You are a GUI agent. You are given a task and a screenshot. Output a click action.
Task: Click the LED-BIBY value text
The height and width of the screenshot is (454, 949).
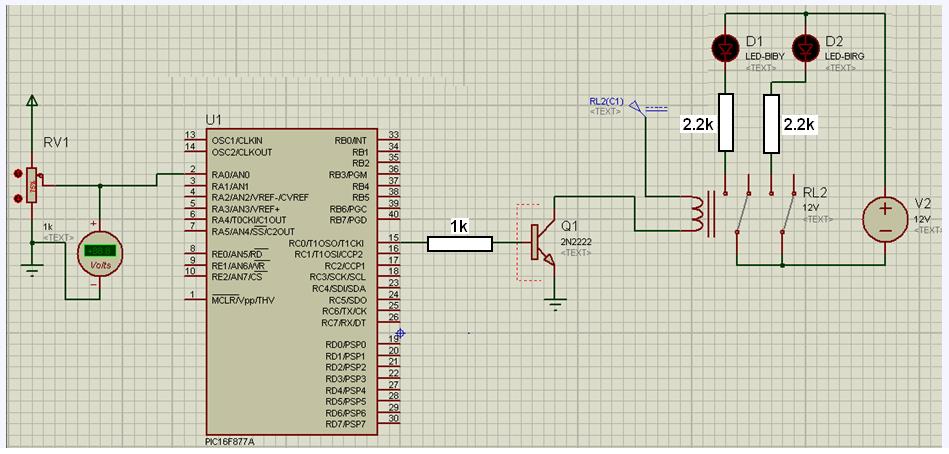point(764,56)
